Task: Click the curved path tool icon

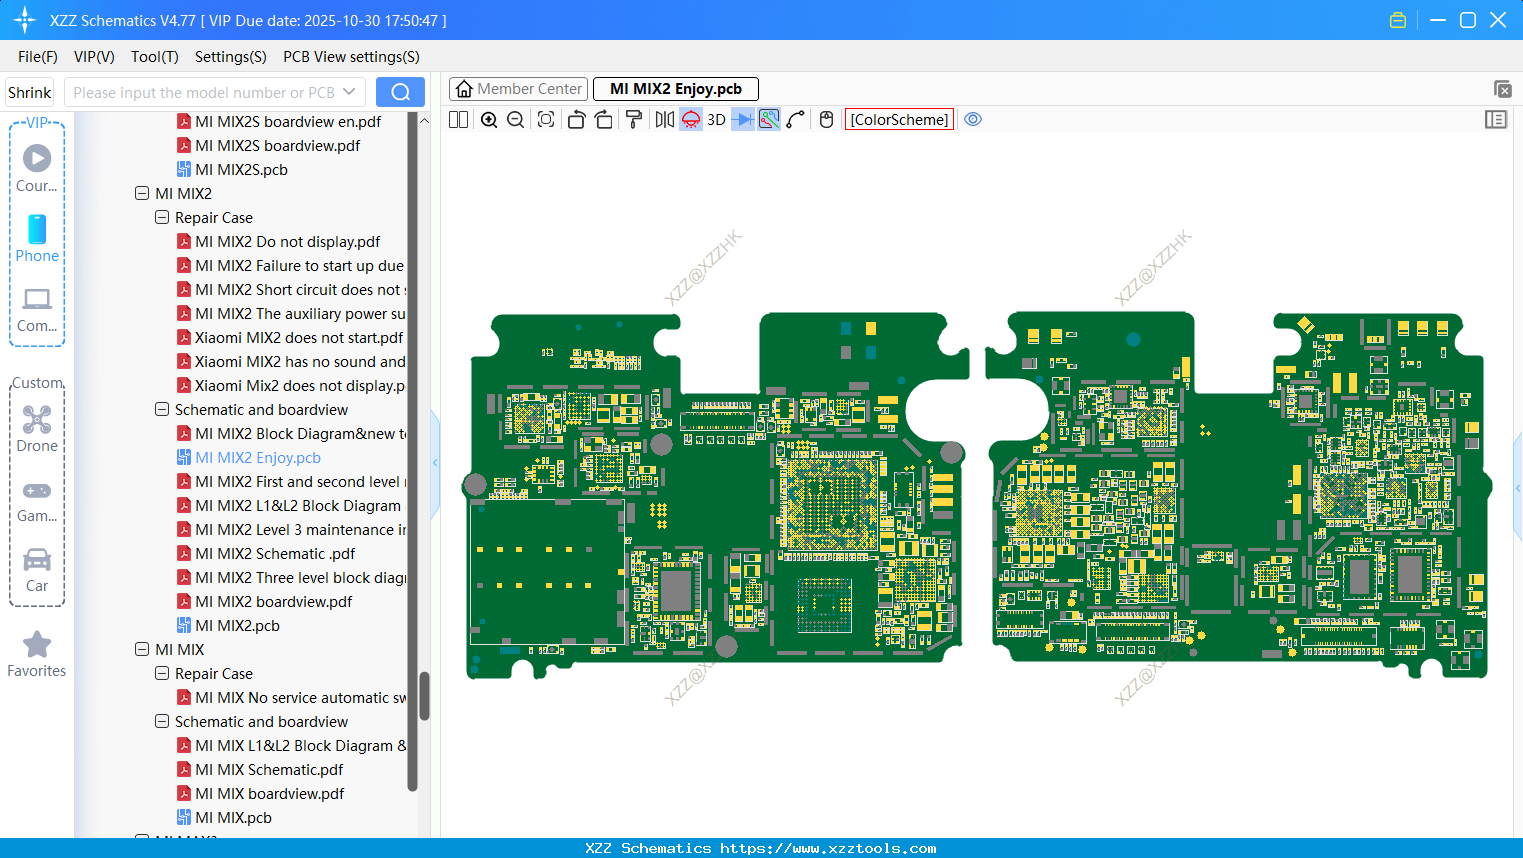Action: tap(796, 120)
